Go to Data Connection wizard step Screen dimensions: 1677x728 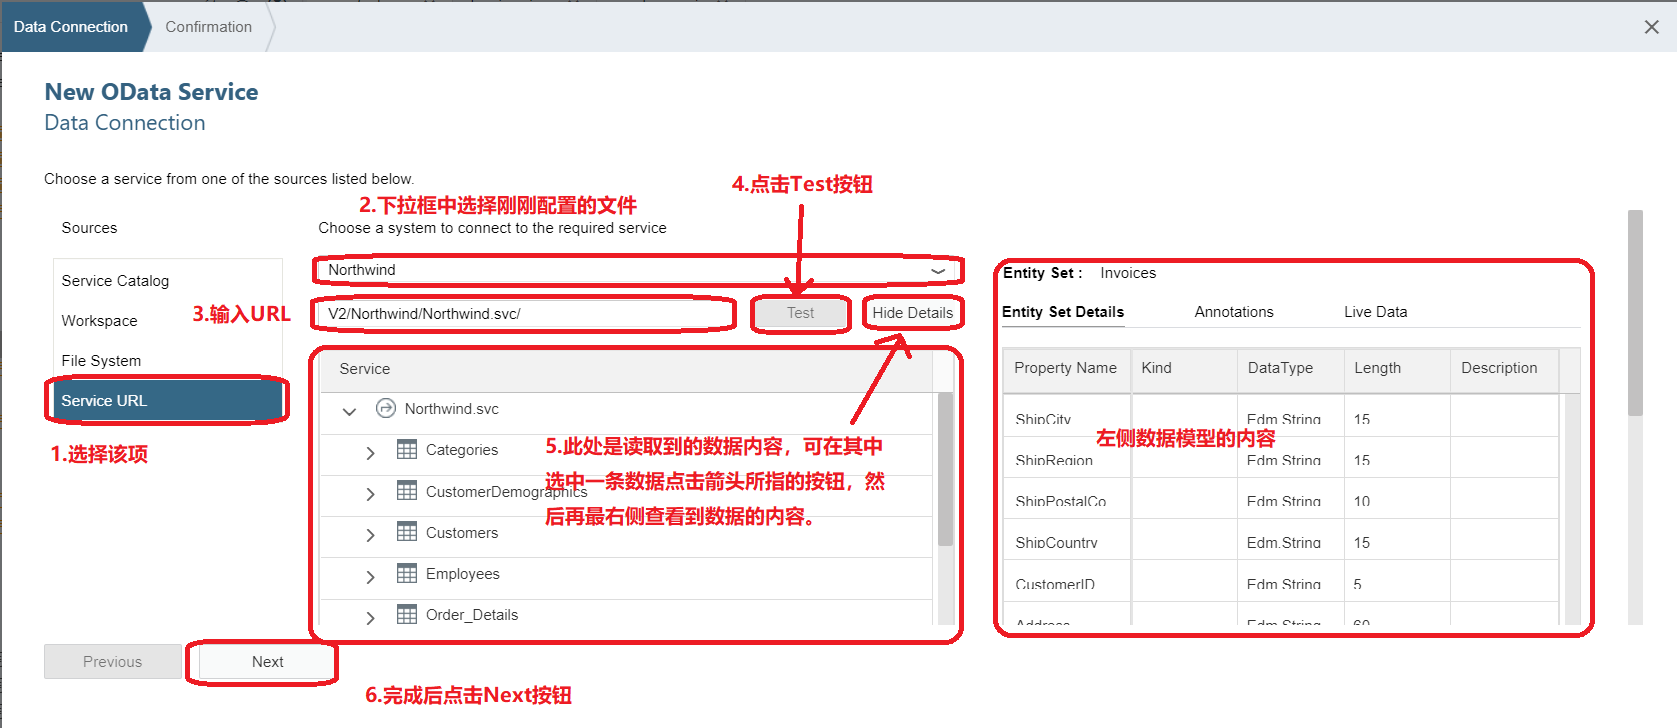71,27
